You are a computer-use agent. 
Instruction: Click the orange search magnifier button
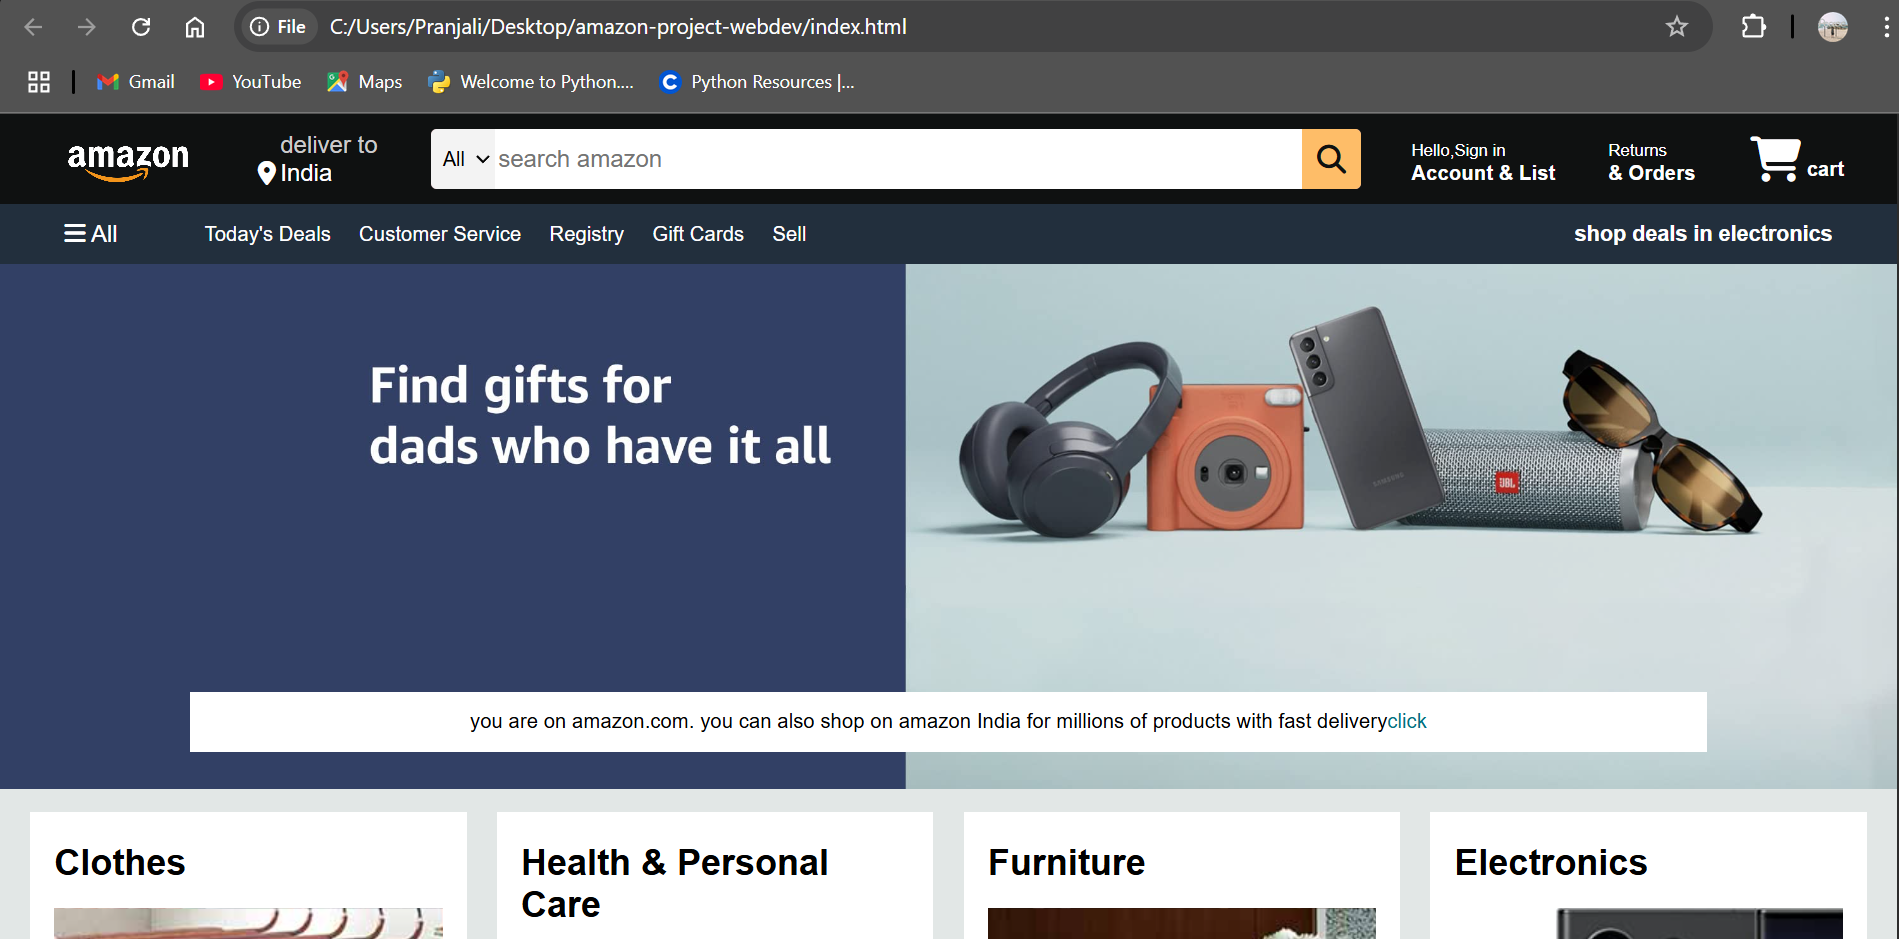pyautogui.click(x=1331, y=159)
